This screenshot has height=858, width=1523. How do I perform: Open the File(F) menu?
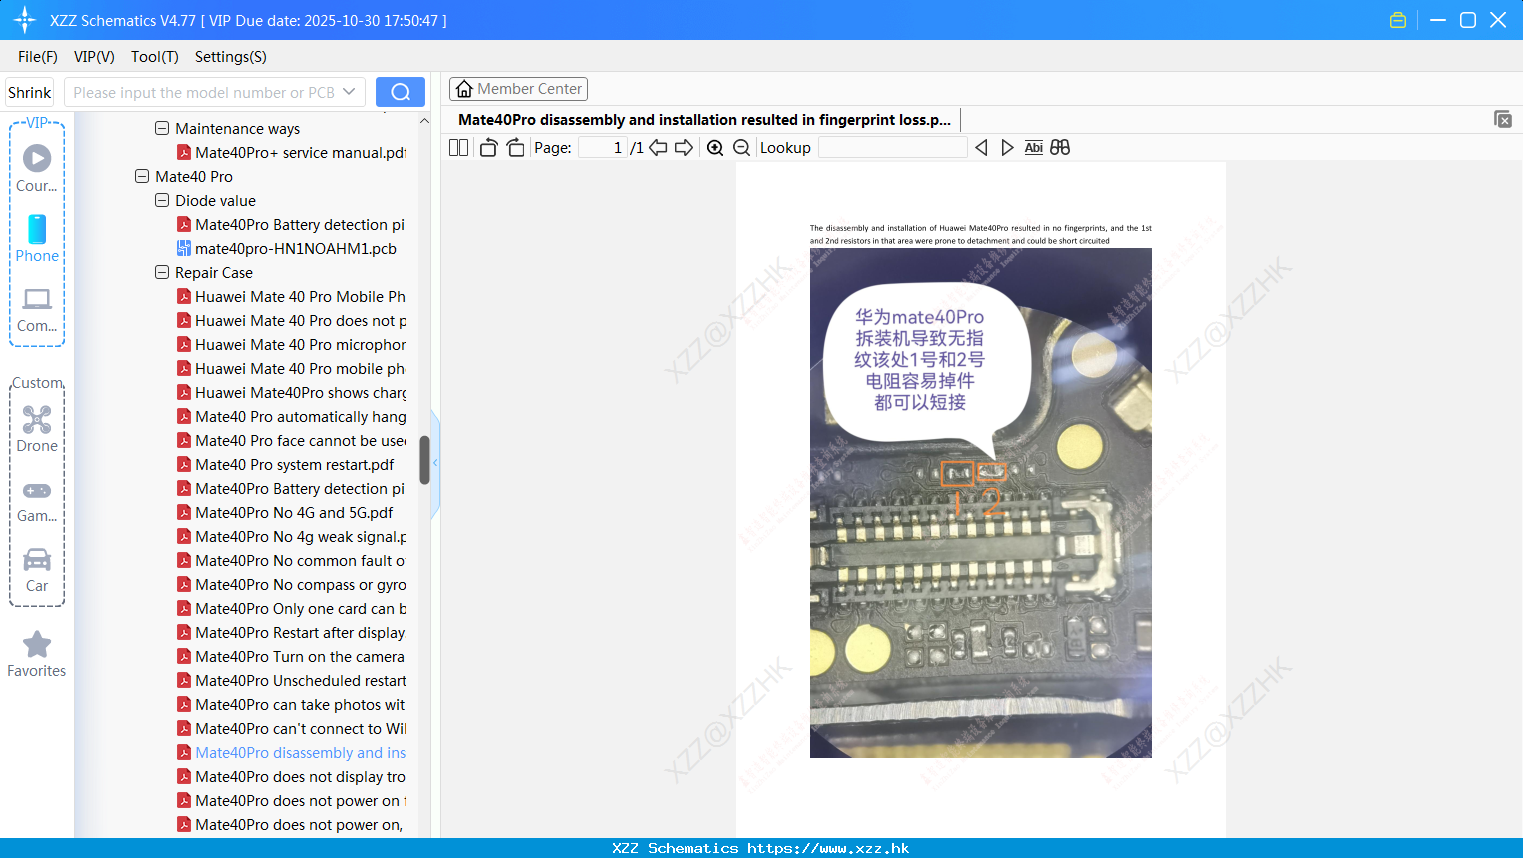(38, 57)
